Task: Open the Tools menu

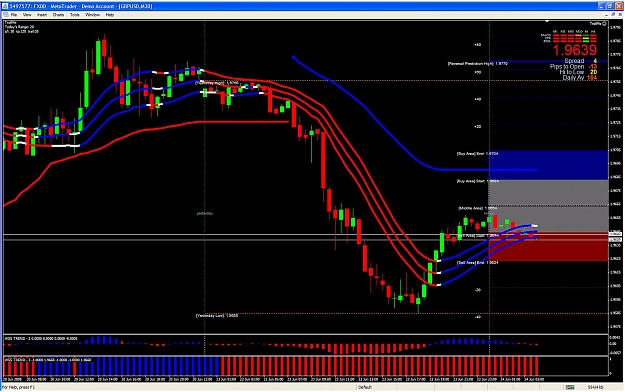Action: [75, 15]
